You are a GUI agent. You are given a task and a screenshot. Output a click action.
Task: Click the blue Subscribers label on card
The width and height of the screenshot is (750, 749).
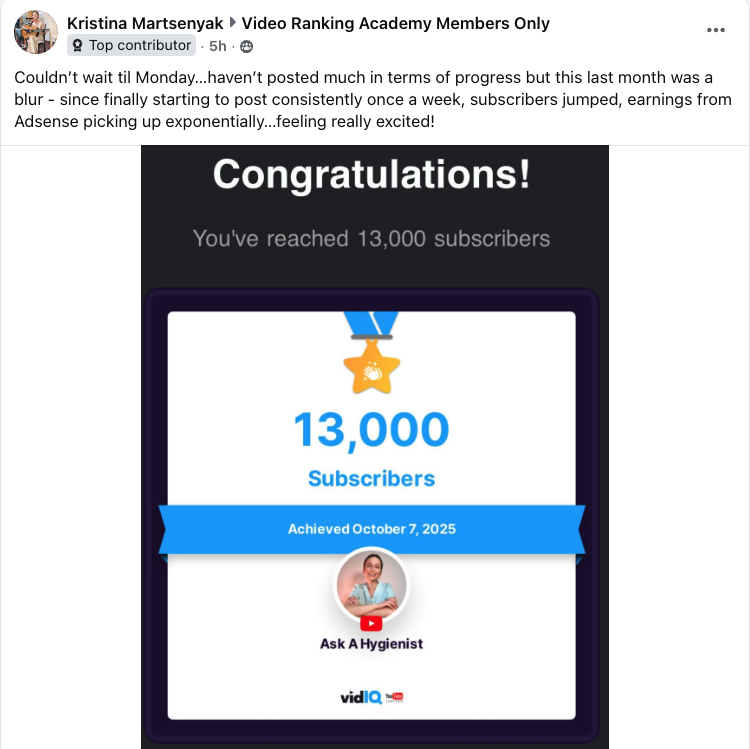pos(371,479)
